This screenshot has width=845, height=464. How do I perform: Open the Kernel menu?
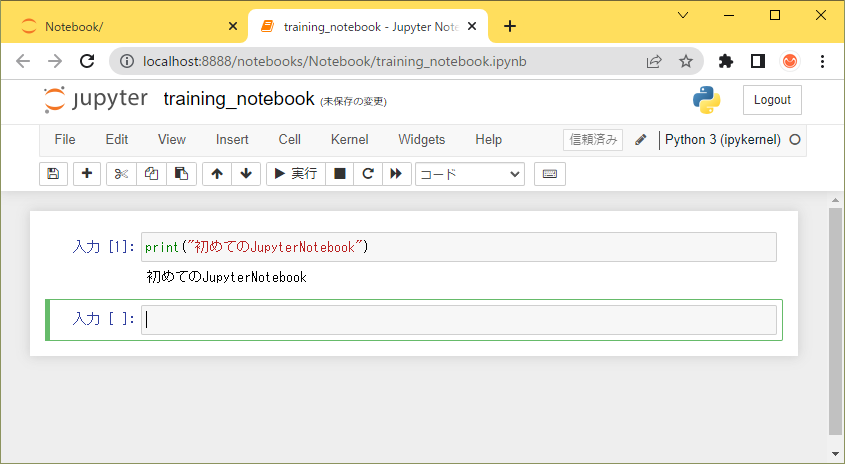click(x=350, y=140)
